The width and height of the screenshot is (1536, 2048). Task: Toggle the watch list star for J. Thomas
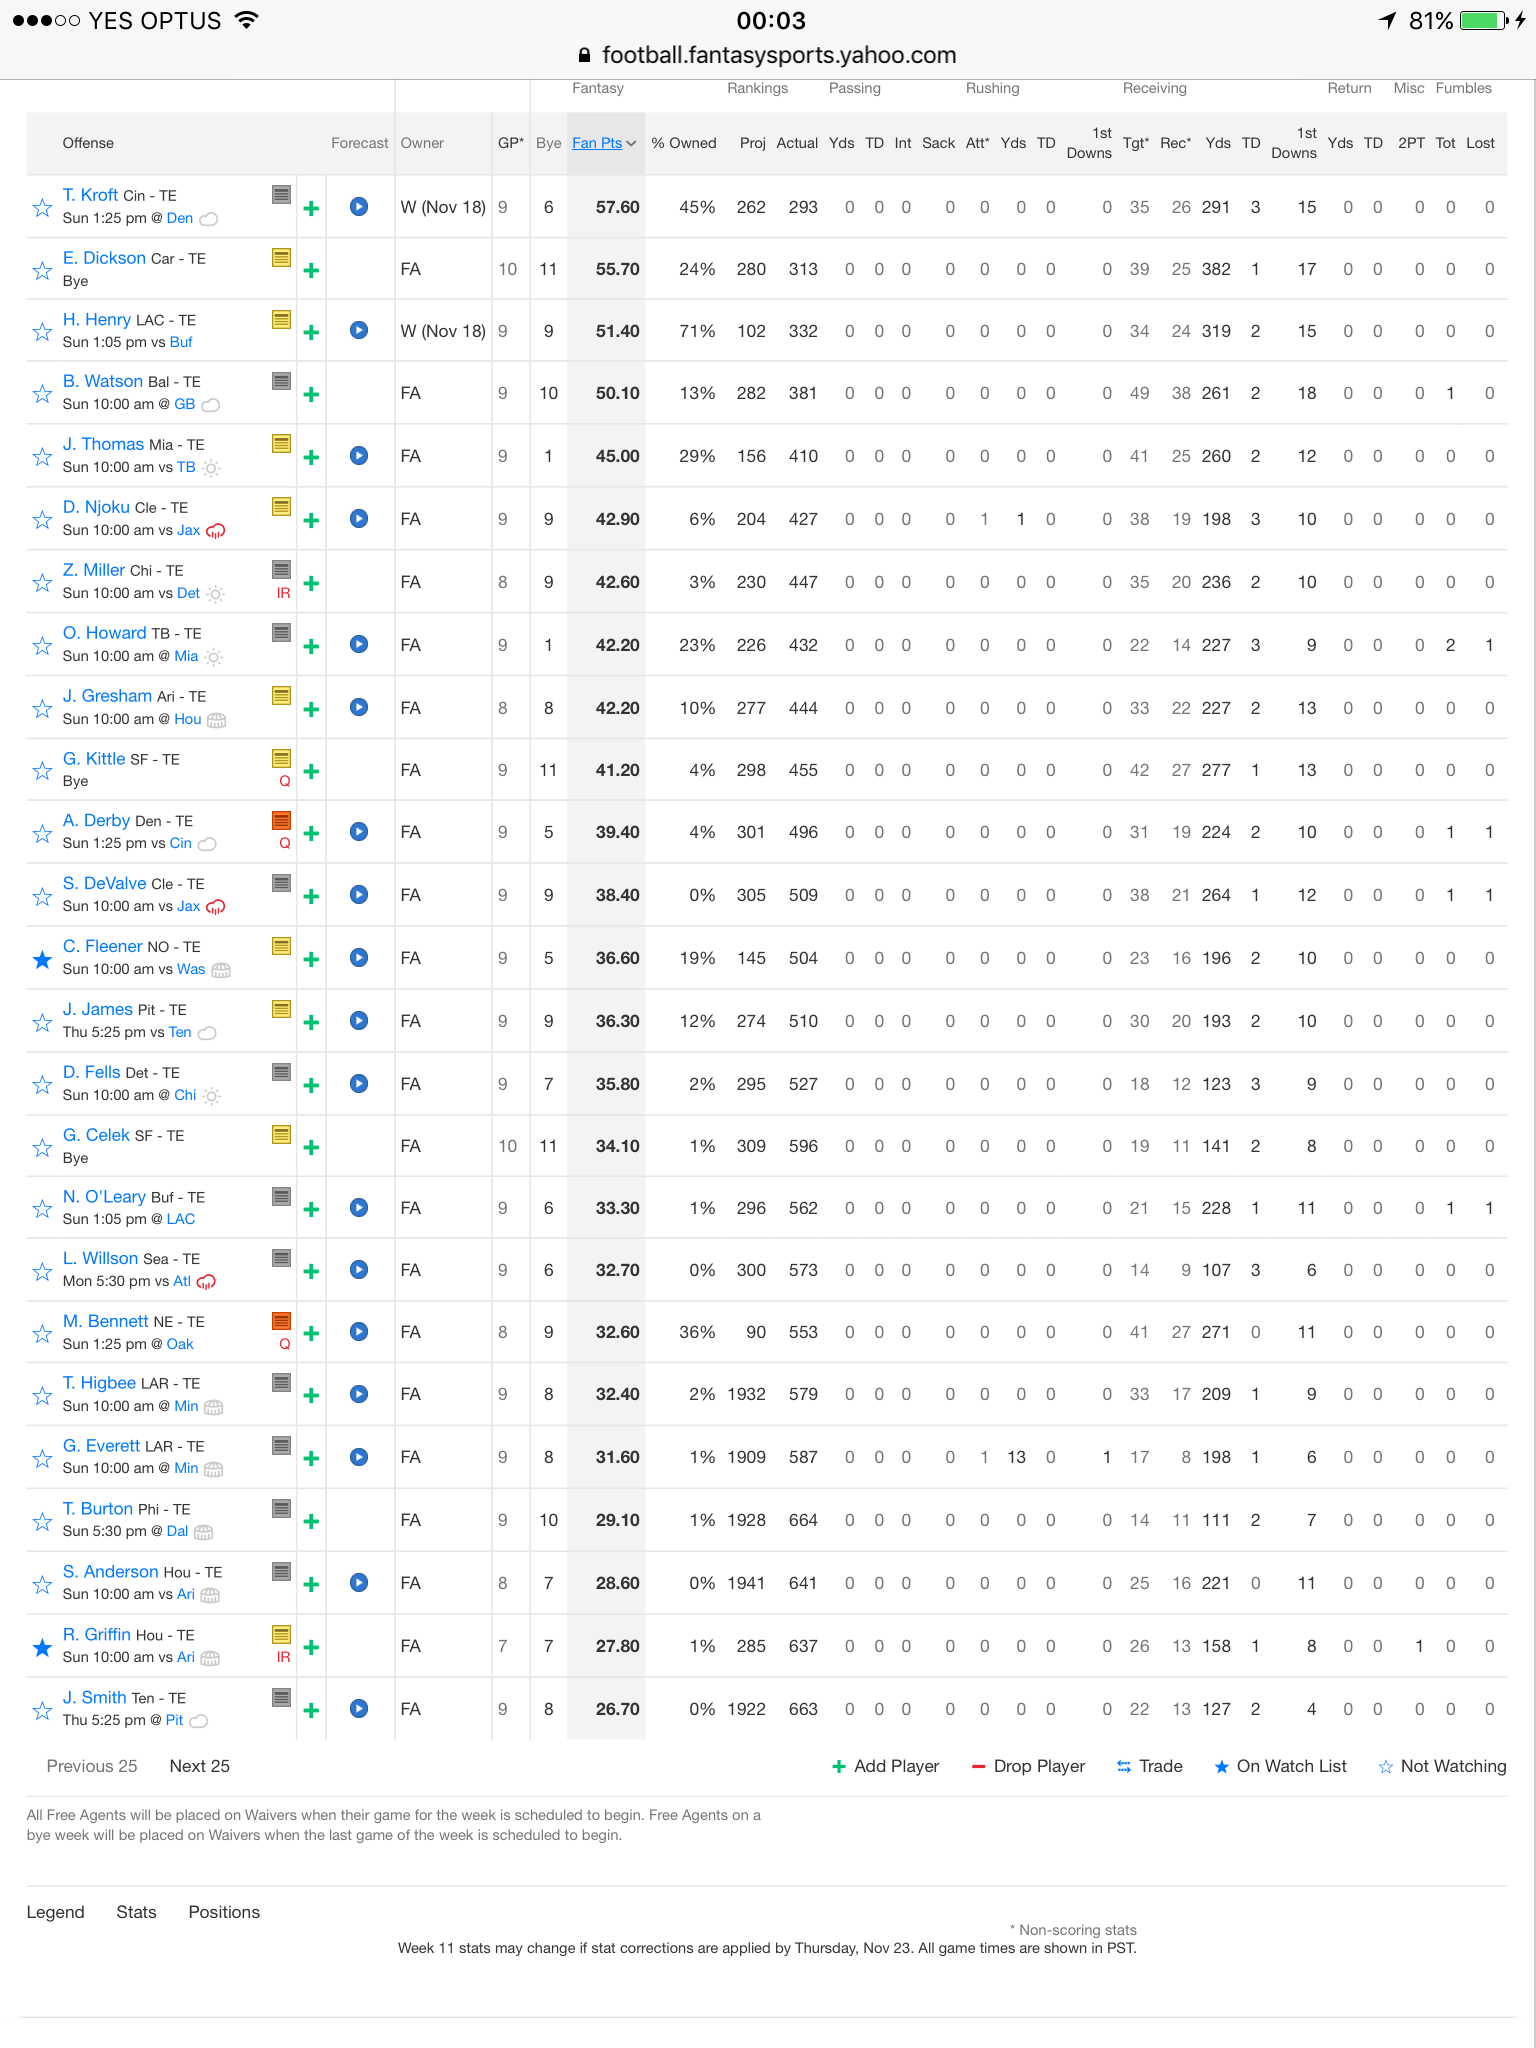coord(42,457)
